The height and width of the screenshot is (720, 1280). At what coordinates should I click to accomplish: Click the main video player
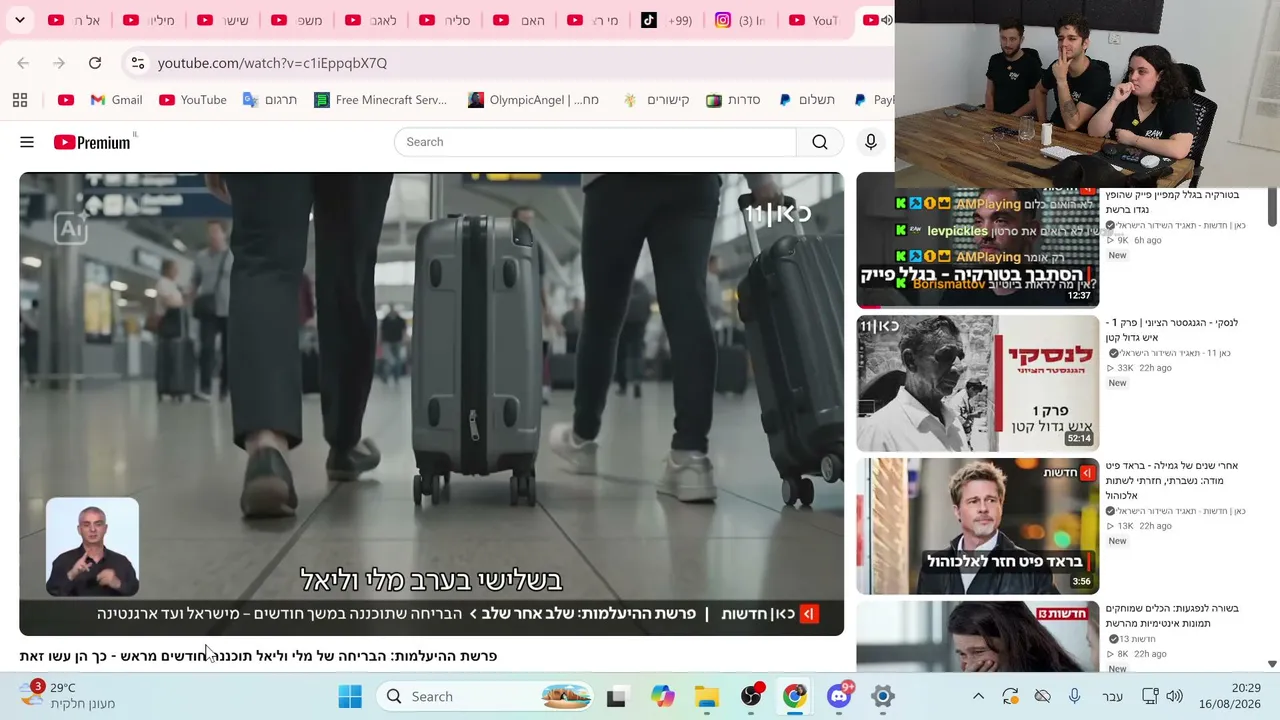point(431,404)
